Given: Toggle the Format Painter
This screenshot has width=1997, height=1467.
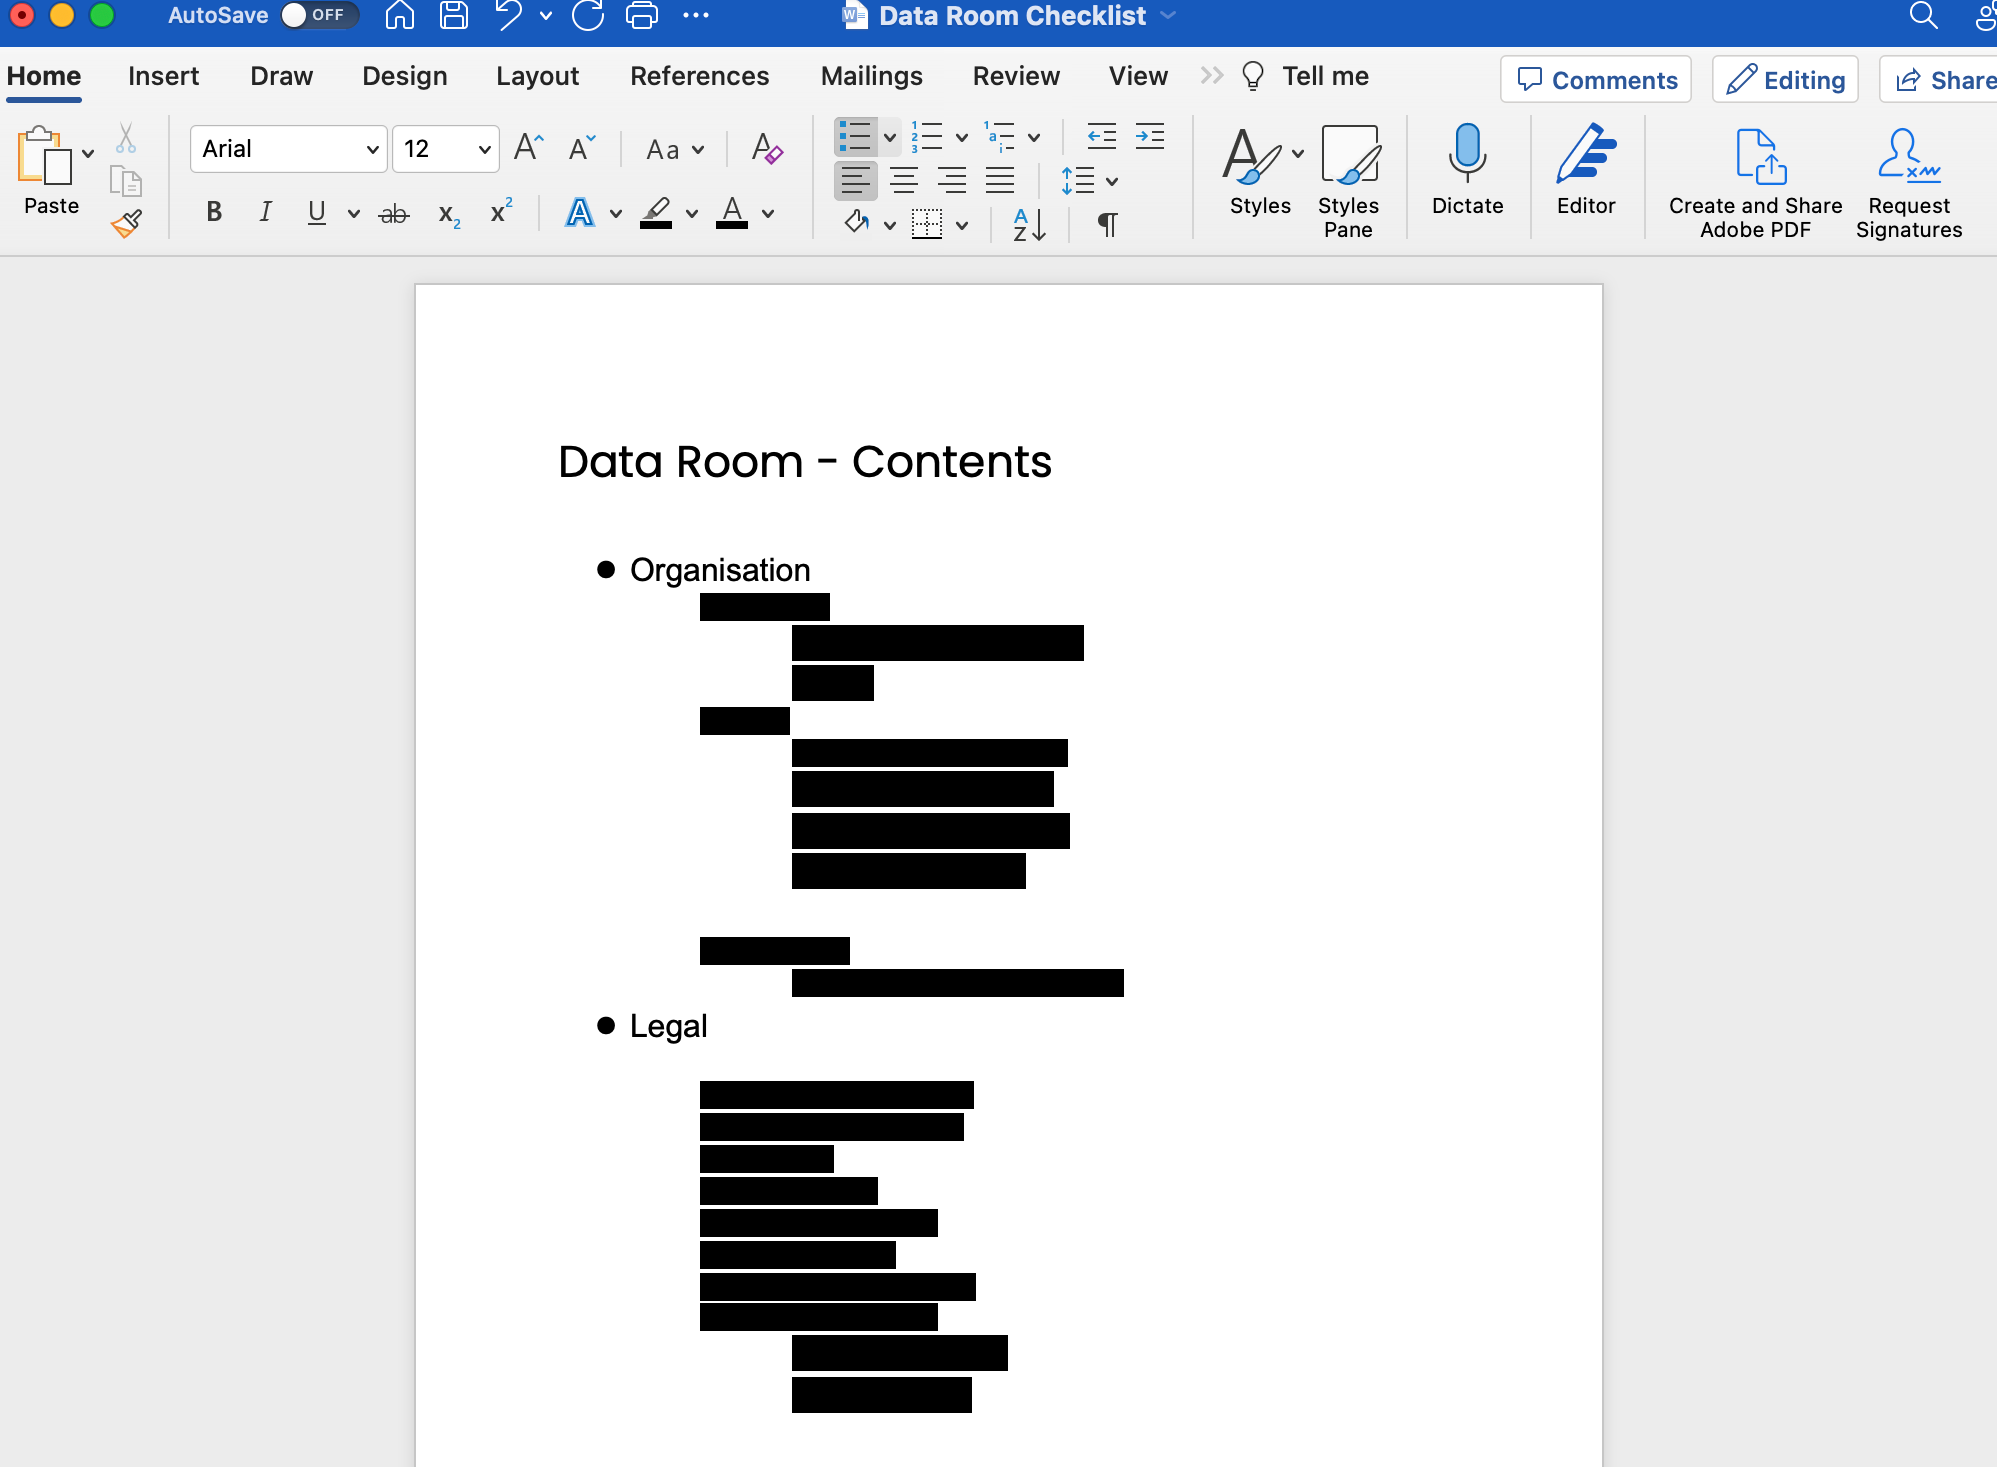Looking at the screenshot, I should (127, 223).
